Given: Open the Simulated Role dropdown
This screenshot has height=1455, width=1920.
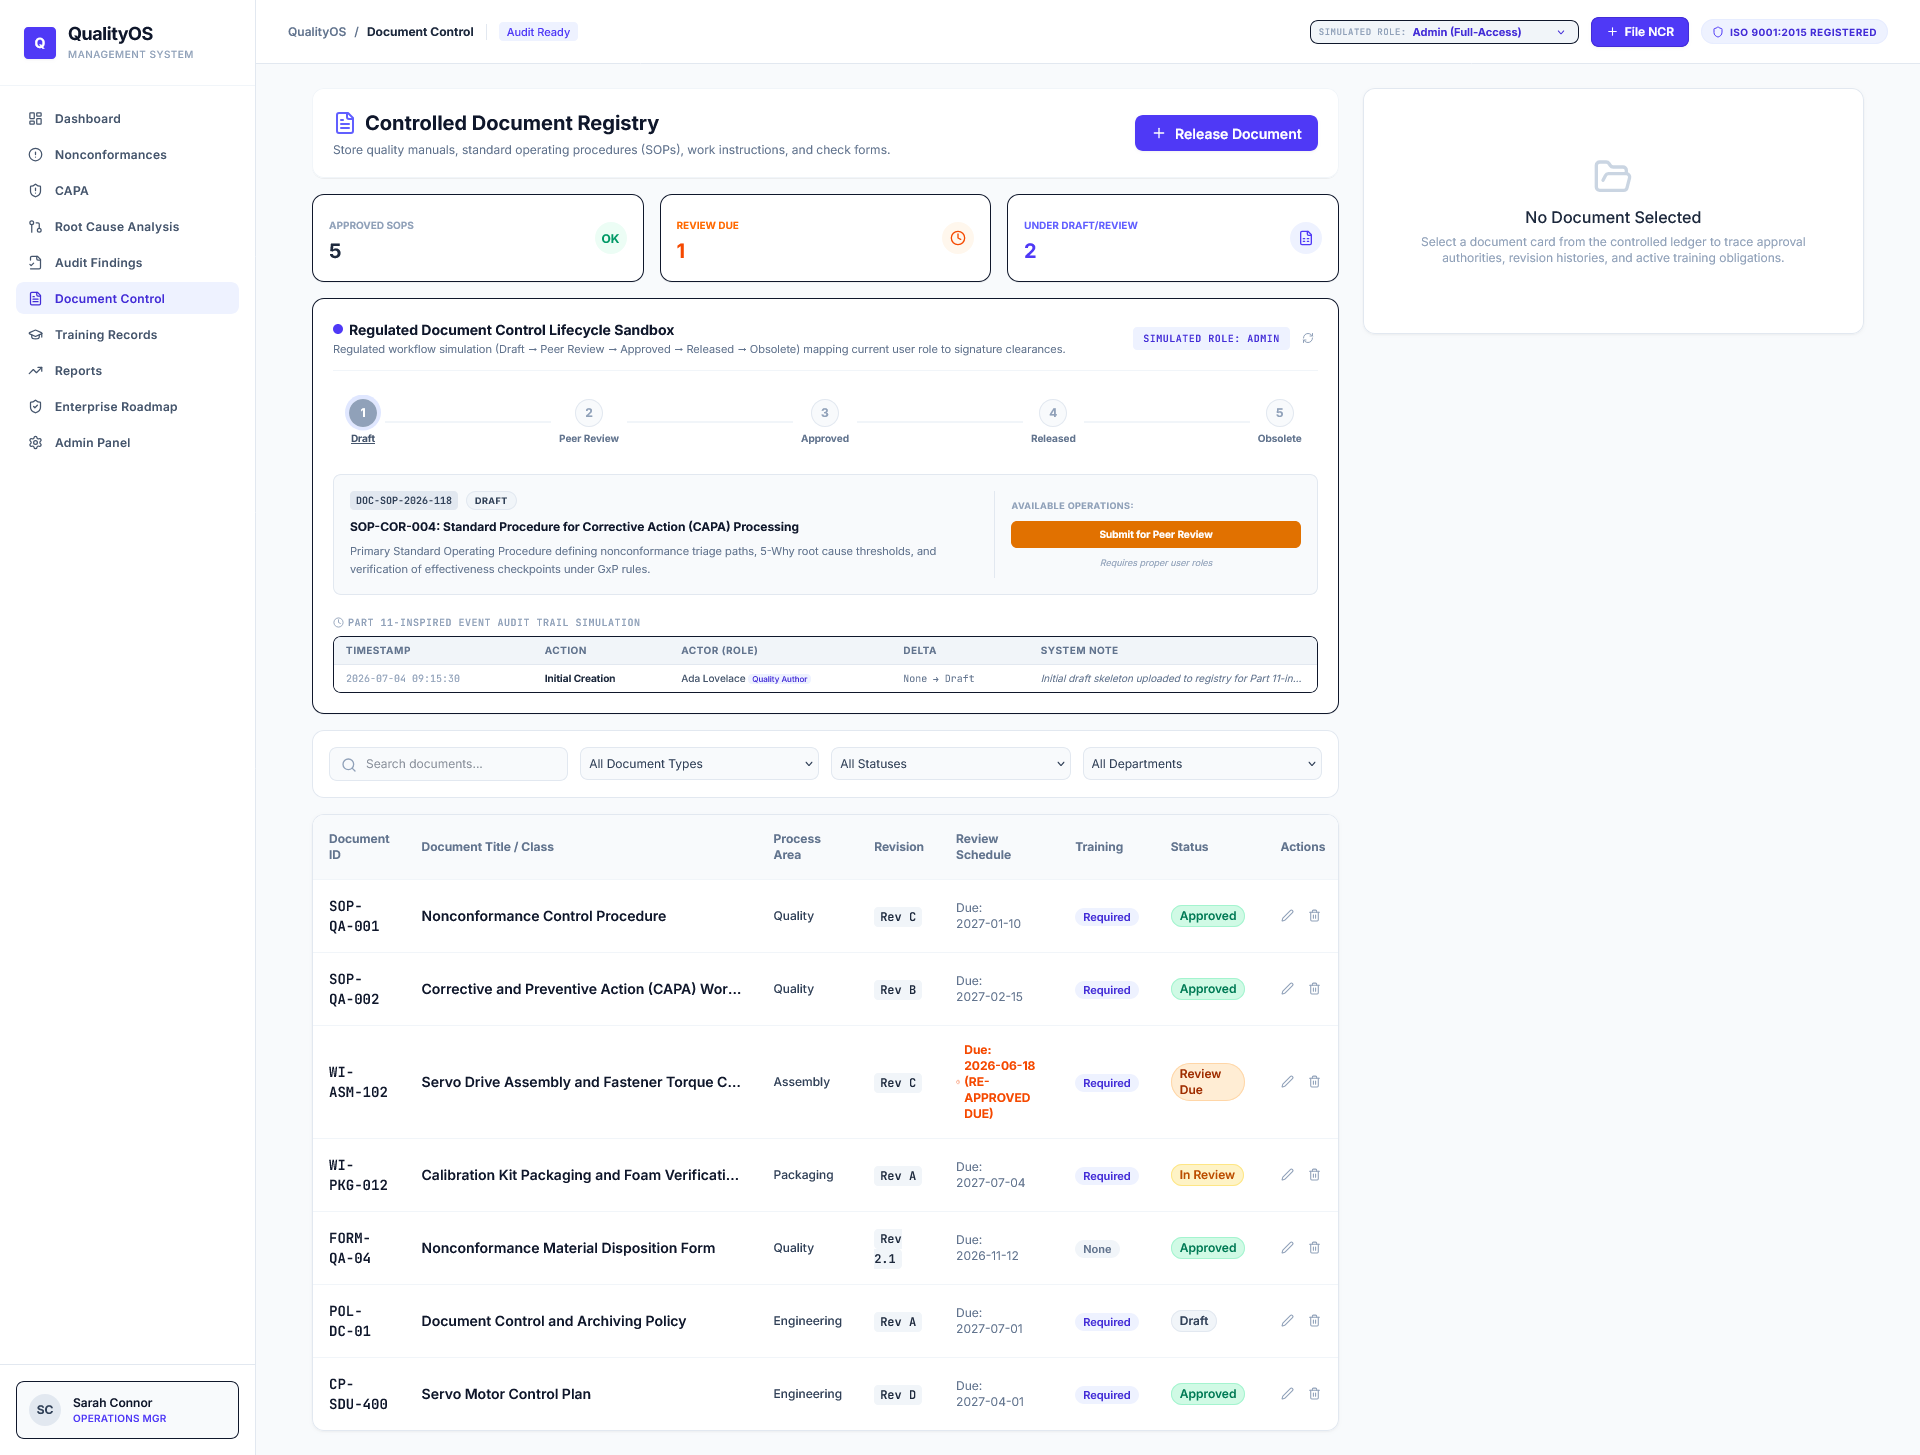Looking at the screenshot, I should pos(1444,32).
